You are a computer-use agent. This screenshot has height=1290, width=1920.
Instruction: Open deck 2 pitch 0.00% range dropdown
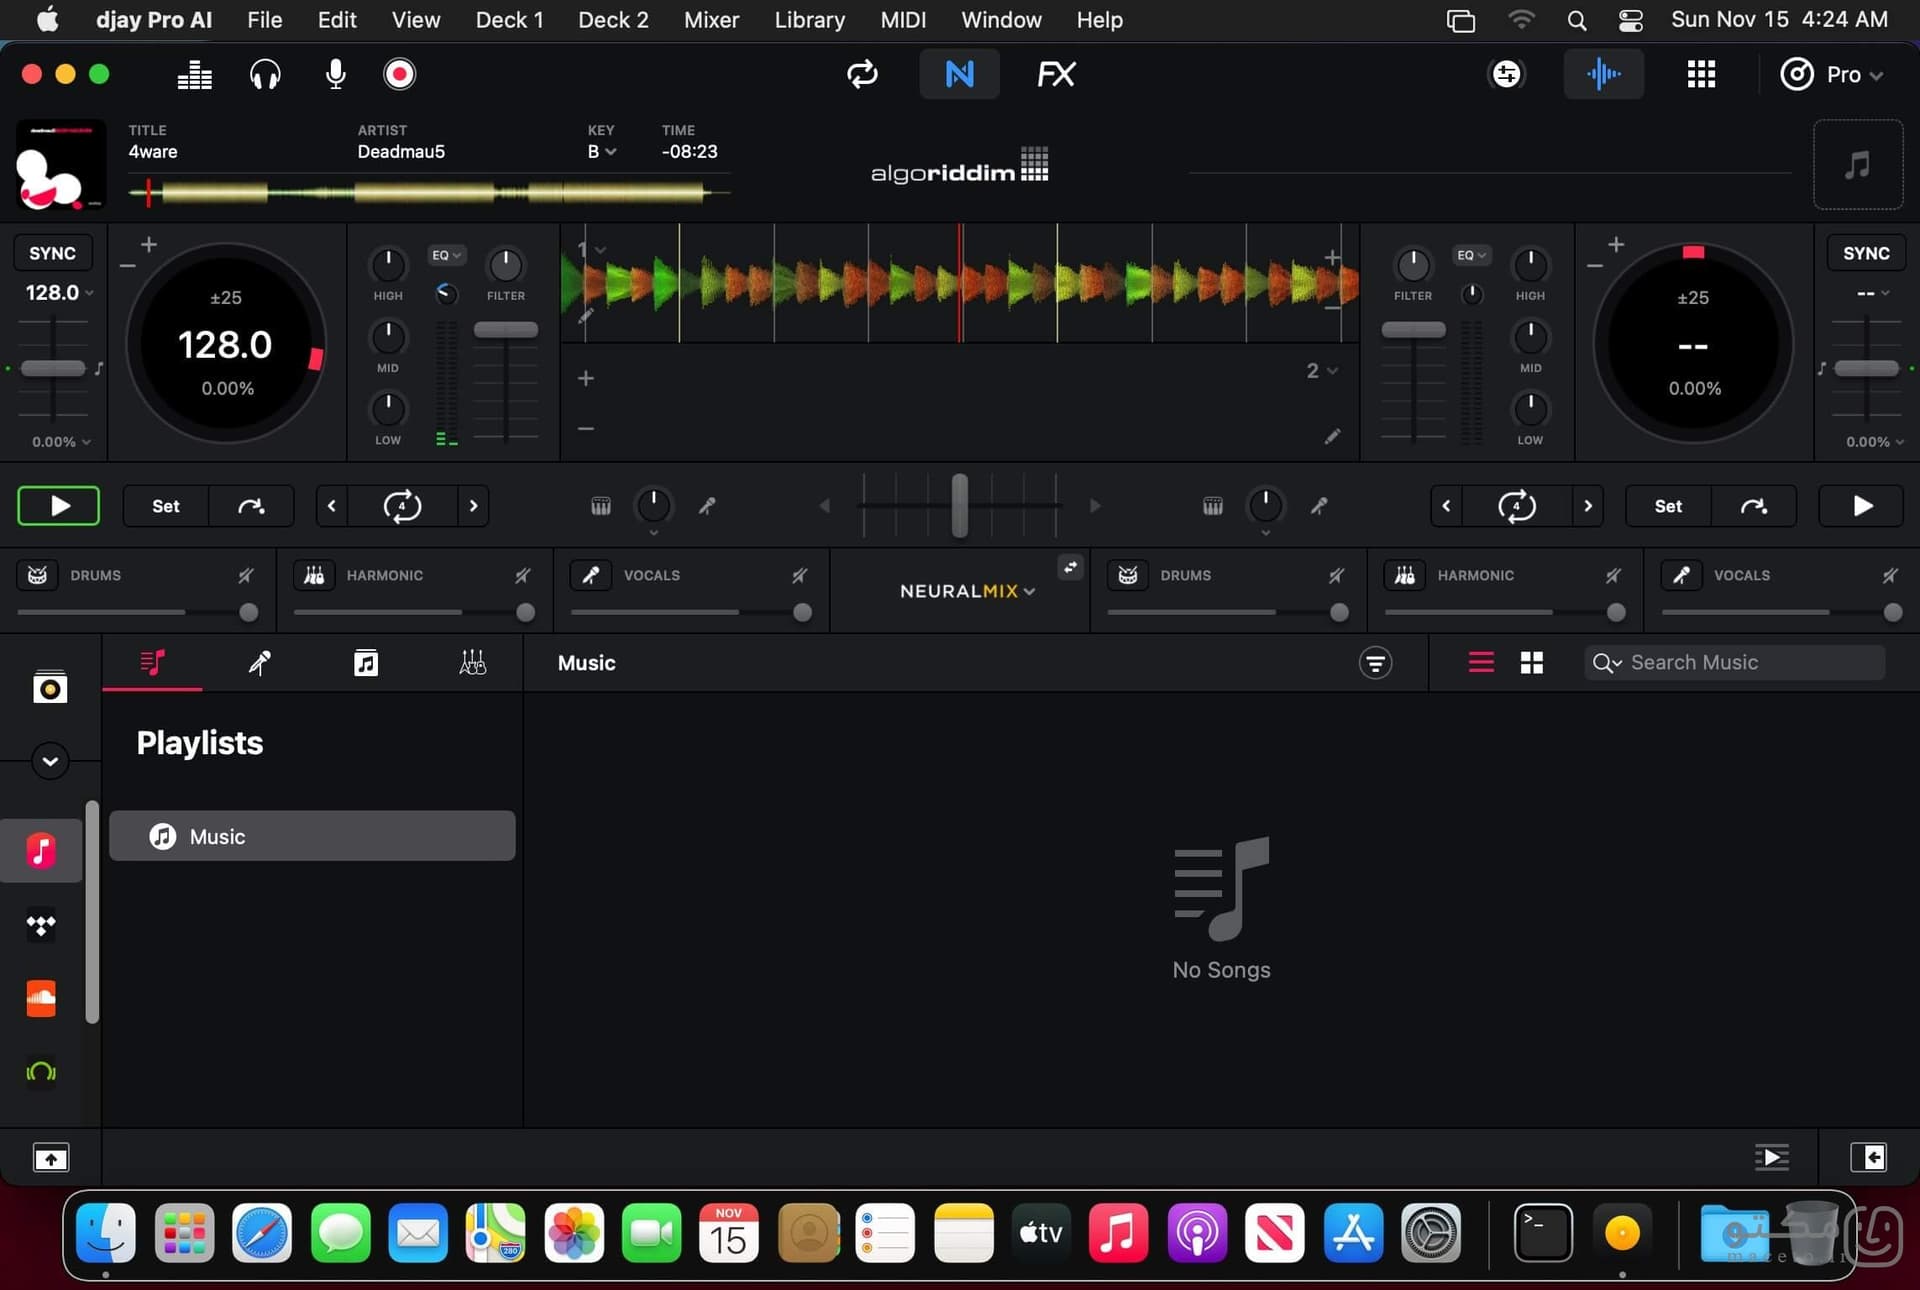pos(1875,442)
